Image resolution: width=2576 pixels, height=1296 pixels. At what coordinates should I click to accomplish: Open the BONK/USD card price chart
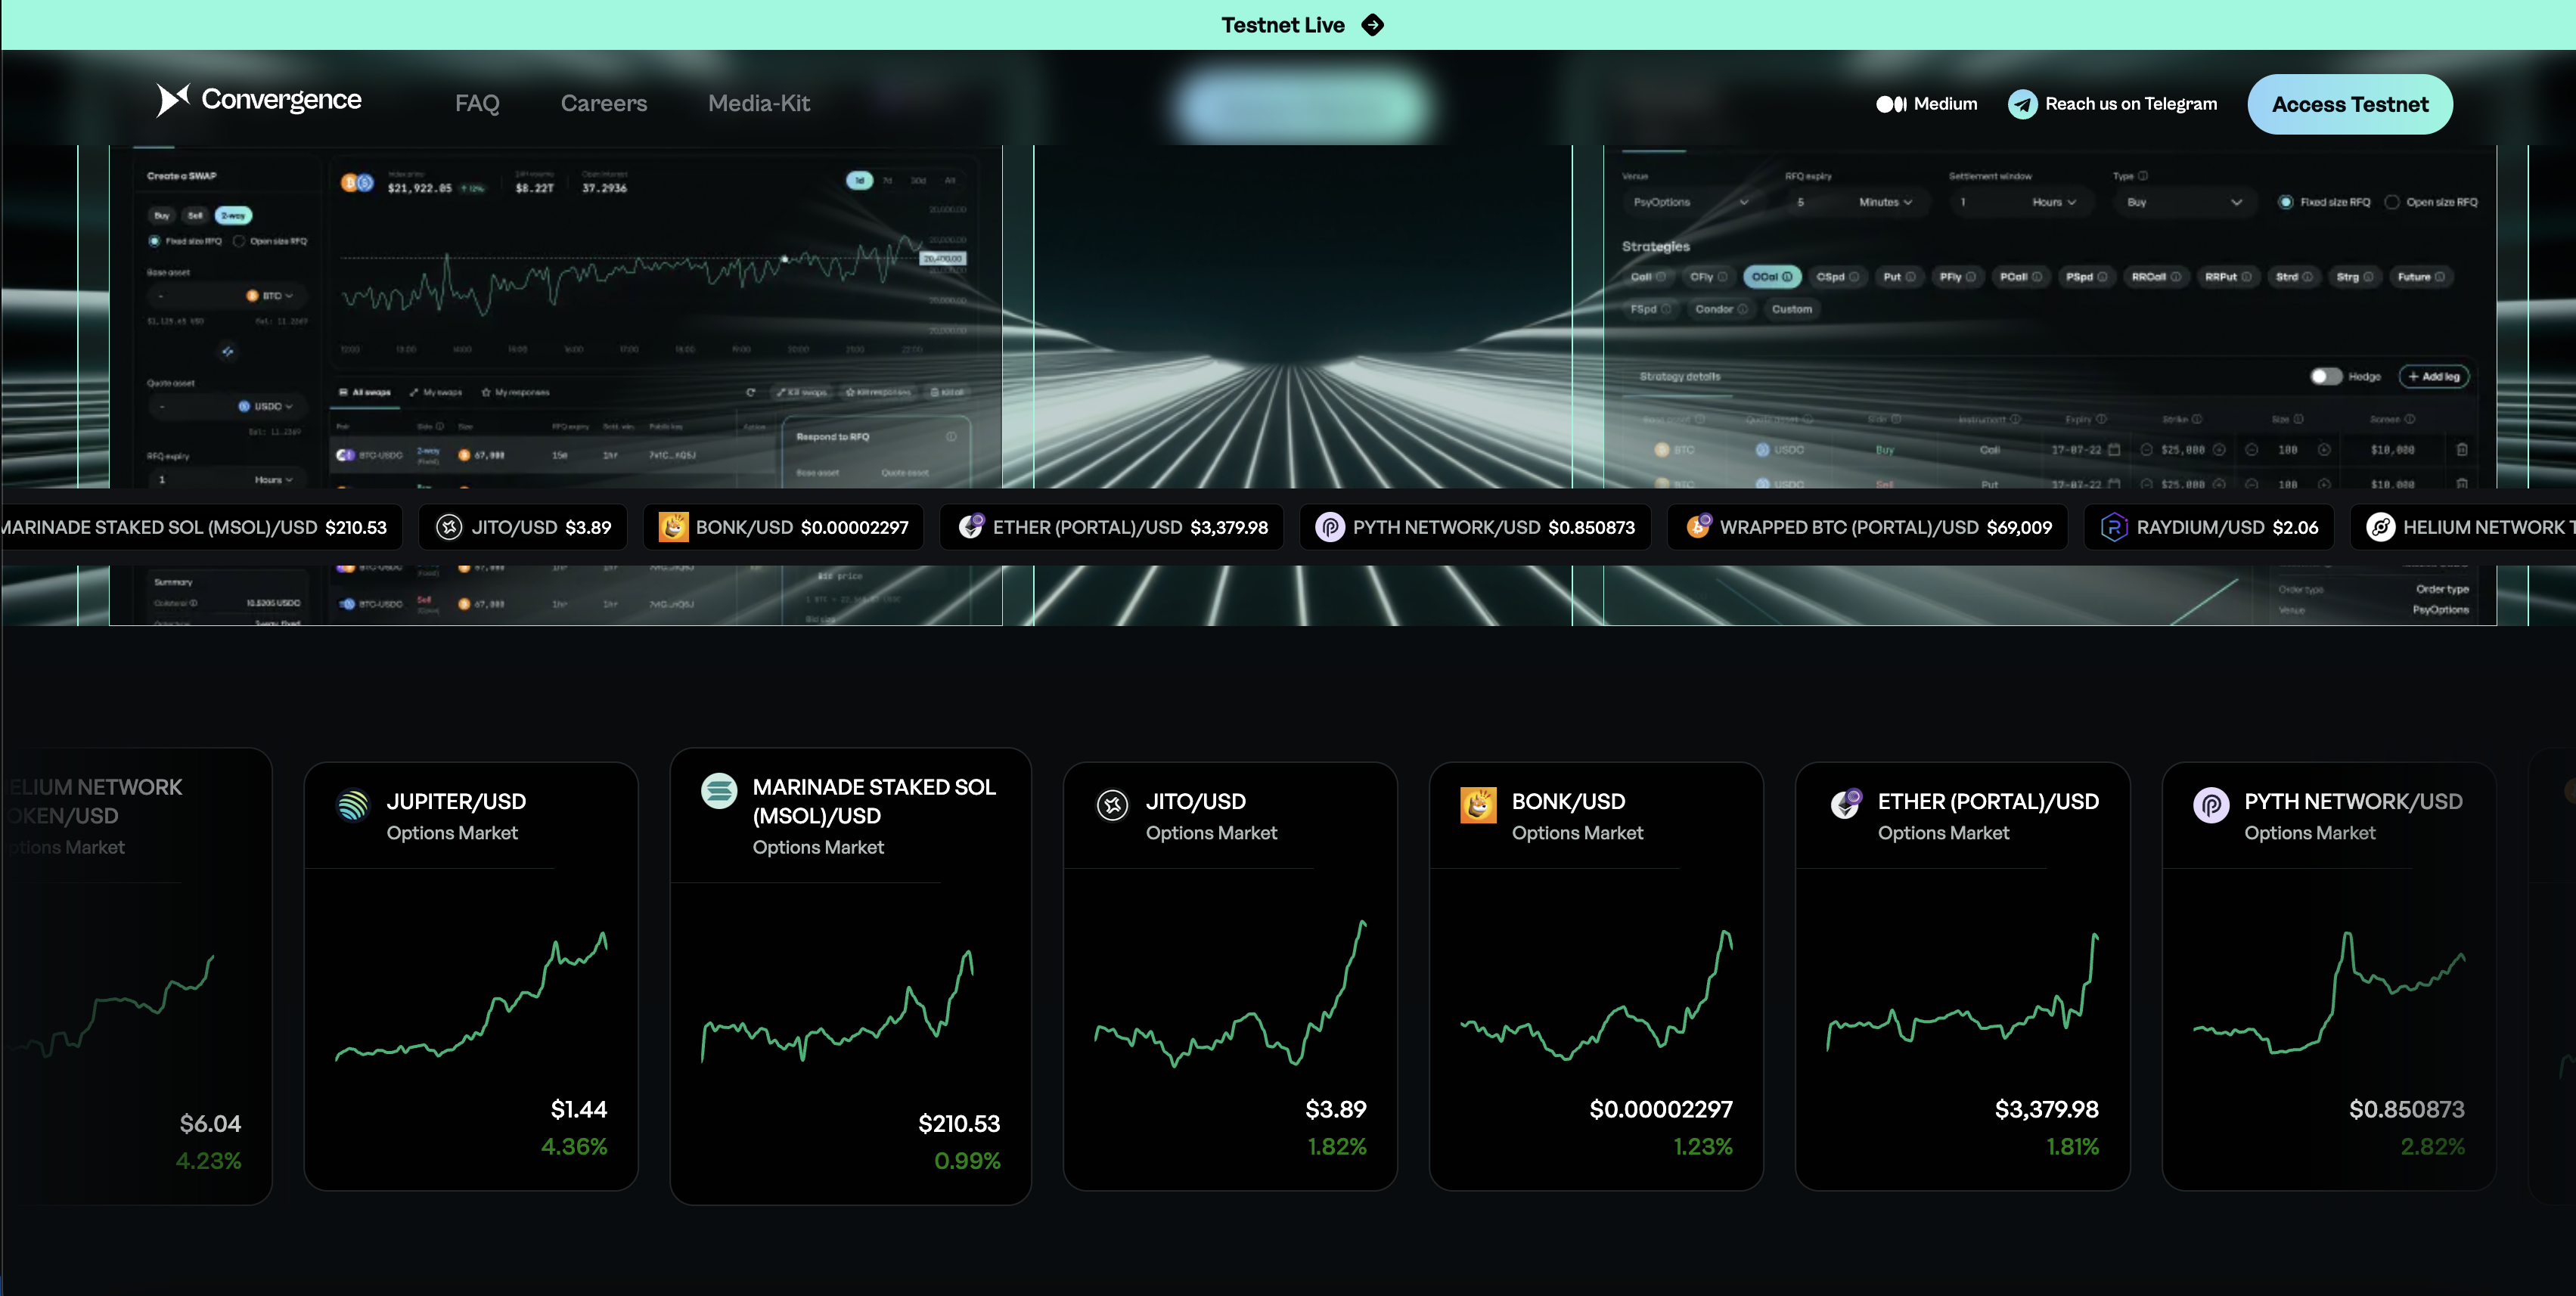tap(1596, 995)
